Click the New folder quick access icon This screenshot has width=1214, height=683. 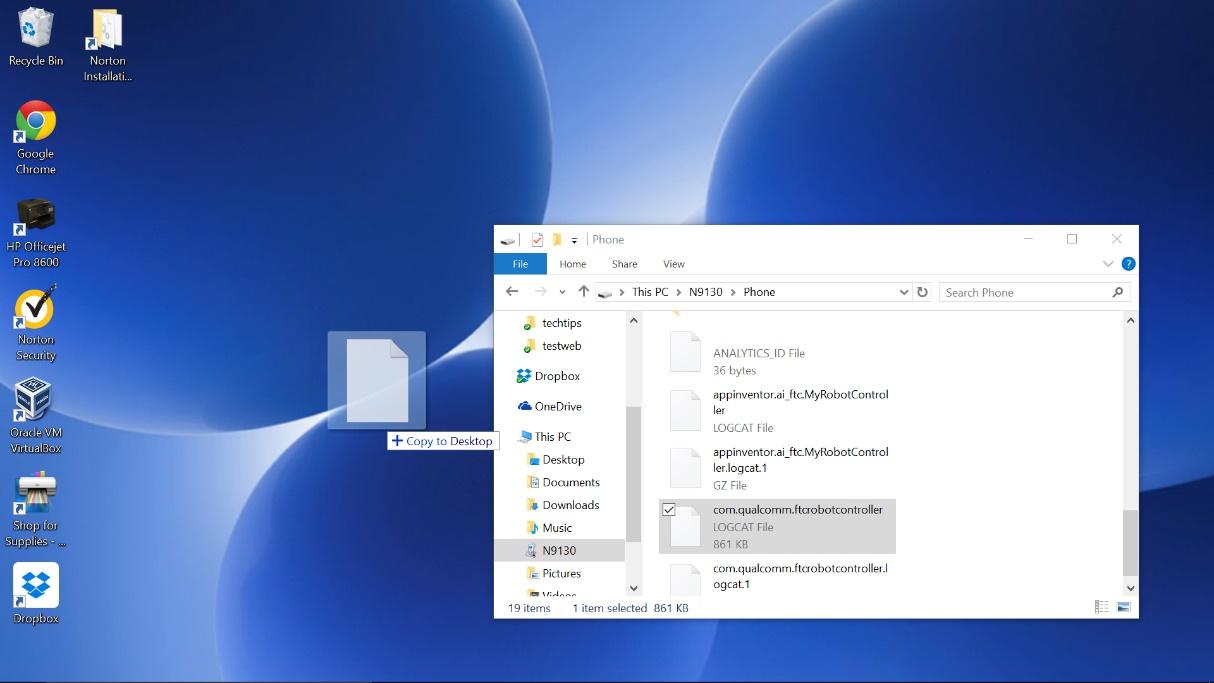(x=557, y=240)
